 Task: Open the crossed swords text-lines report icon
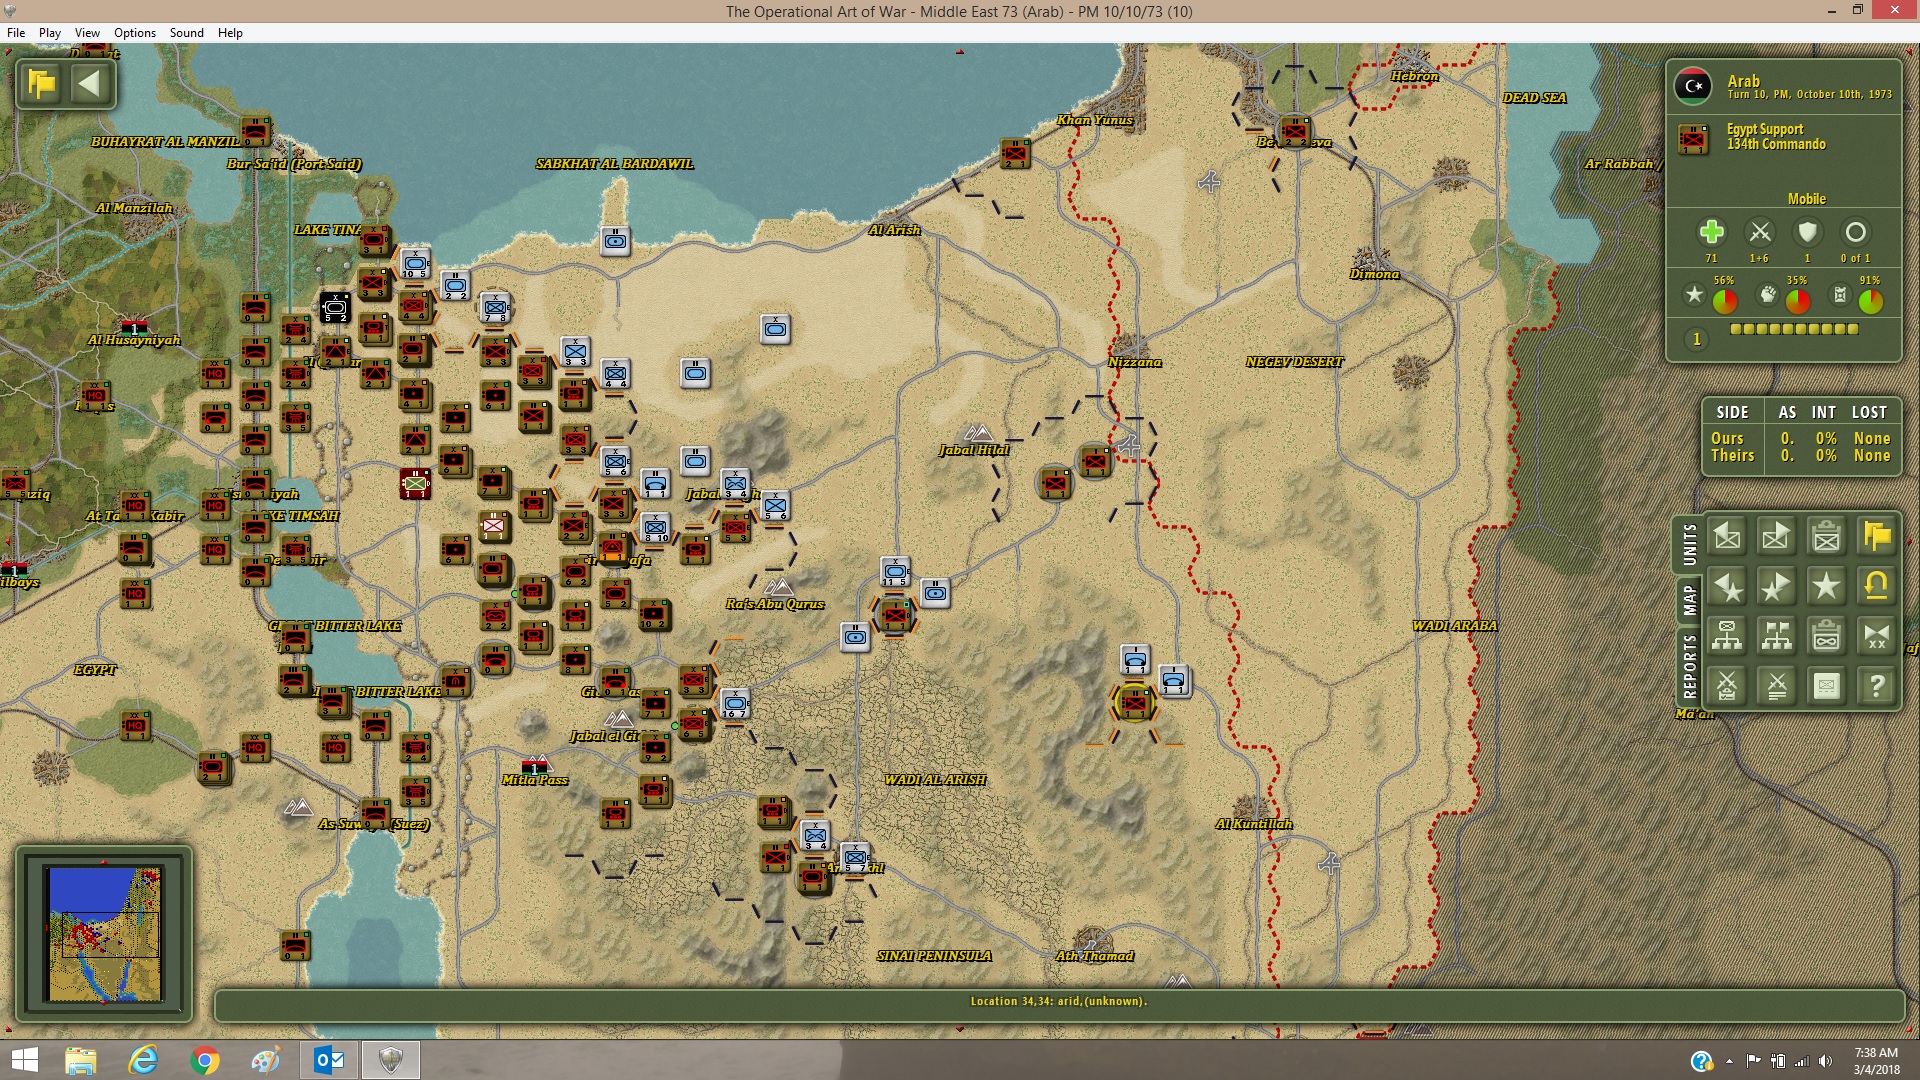click(1777, 687)
